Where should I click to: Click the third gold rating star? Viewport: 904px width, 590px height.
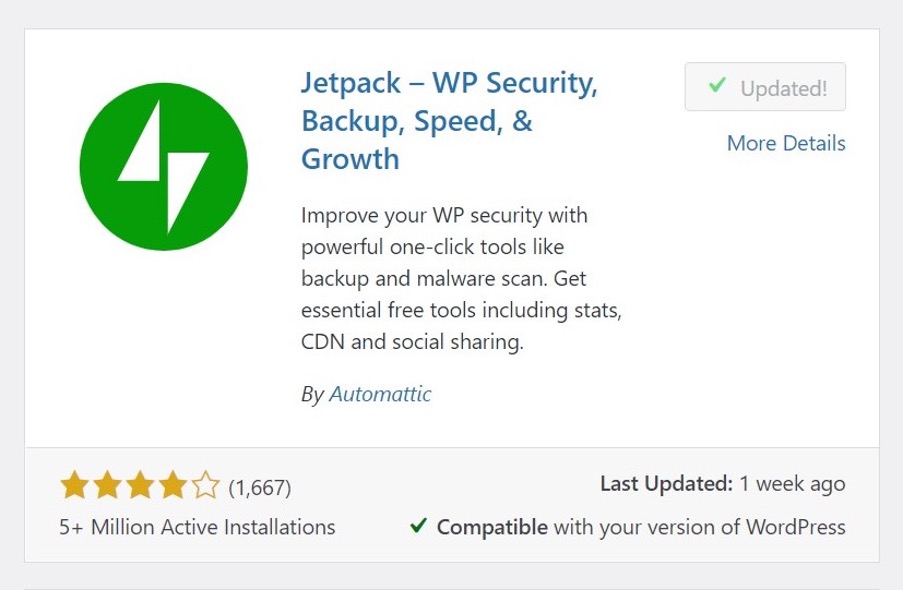tap(139, 487)
